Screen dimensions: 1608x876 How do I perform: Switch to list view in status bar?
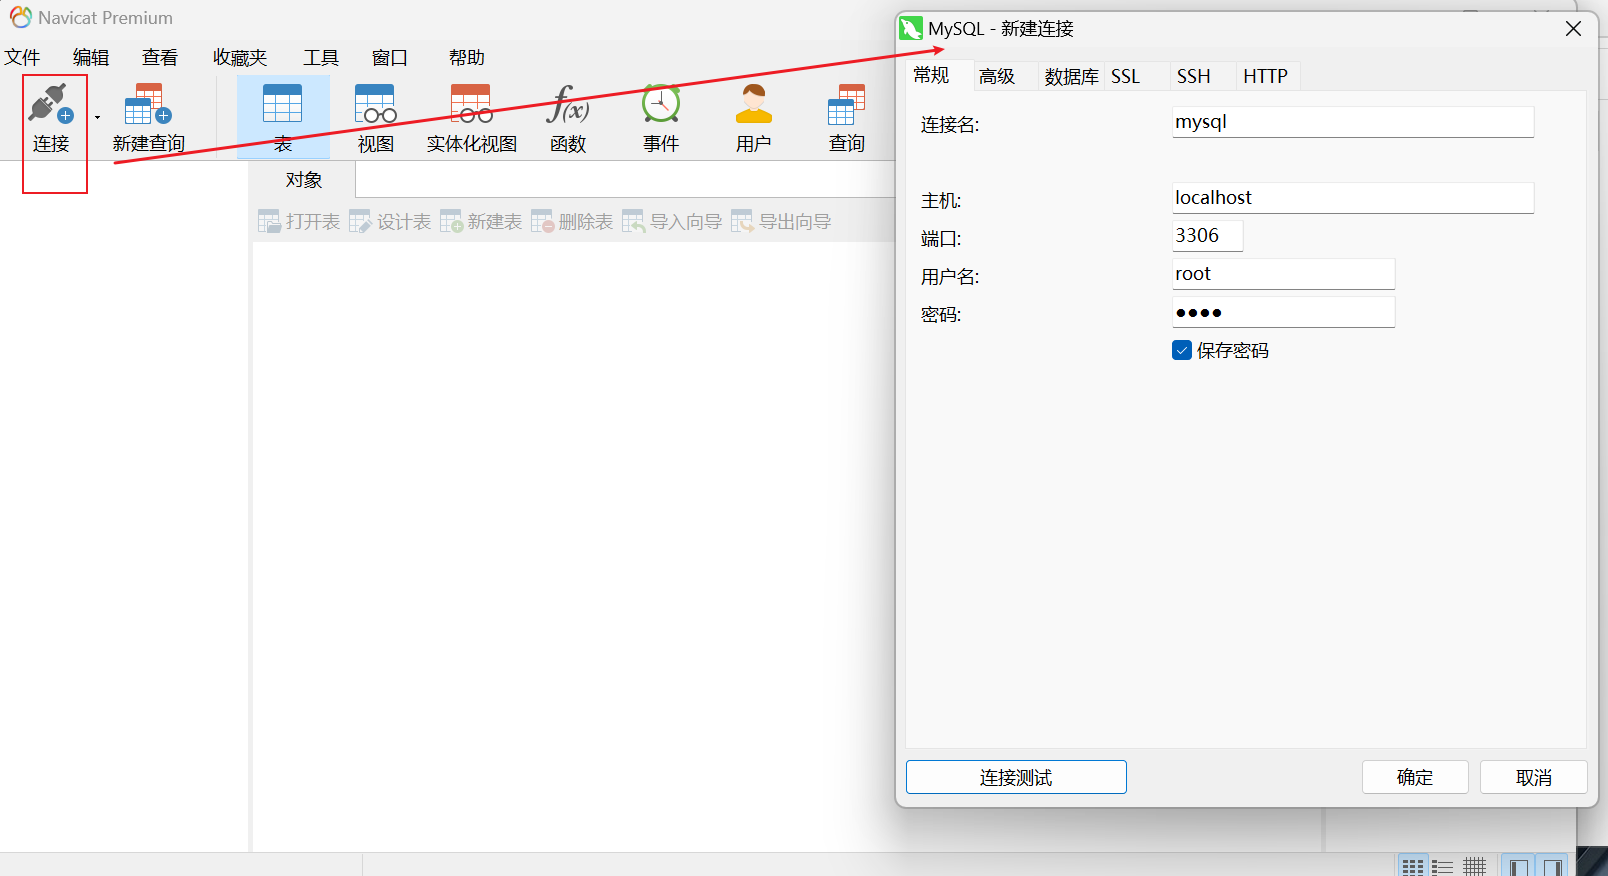click(x=1442, y=866)
